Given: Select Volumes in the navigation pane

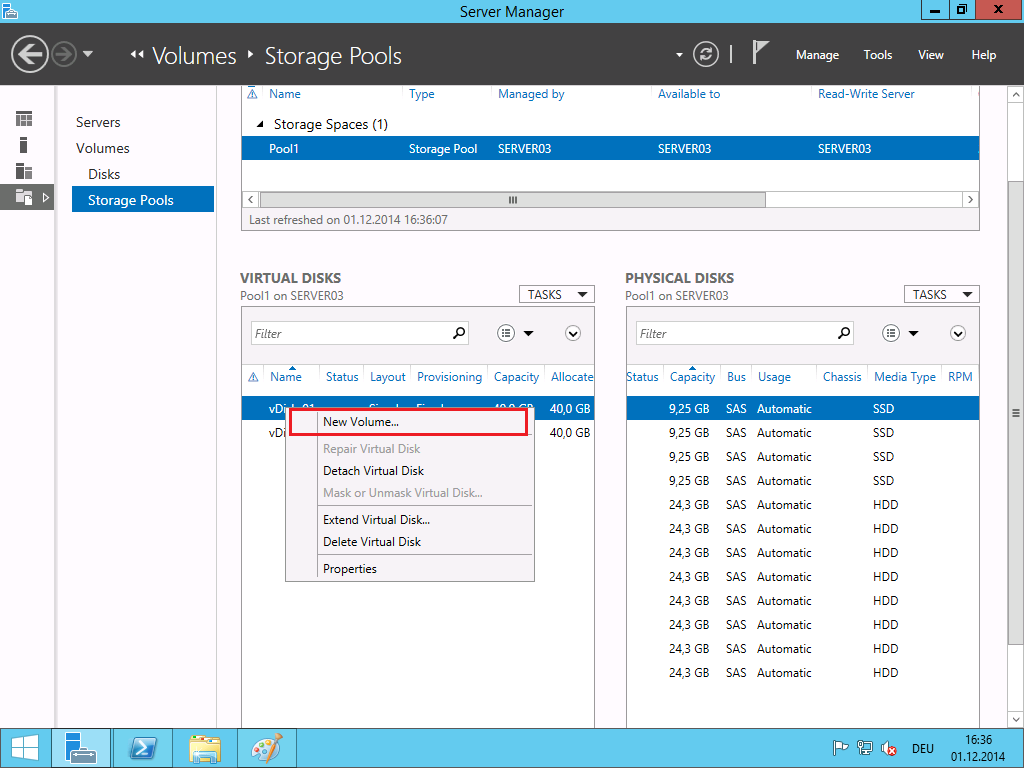Looking at the screenshot, I should [103, 148].
